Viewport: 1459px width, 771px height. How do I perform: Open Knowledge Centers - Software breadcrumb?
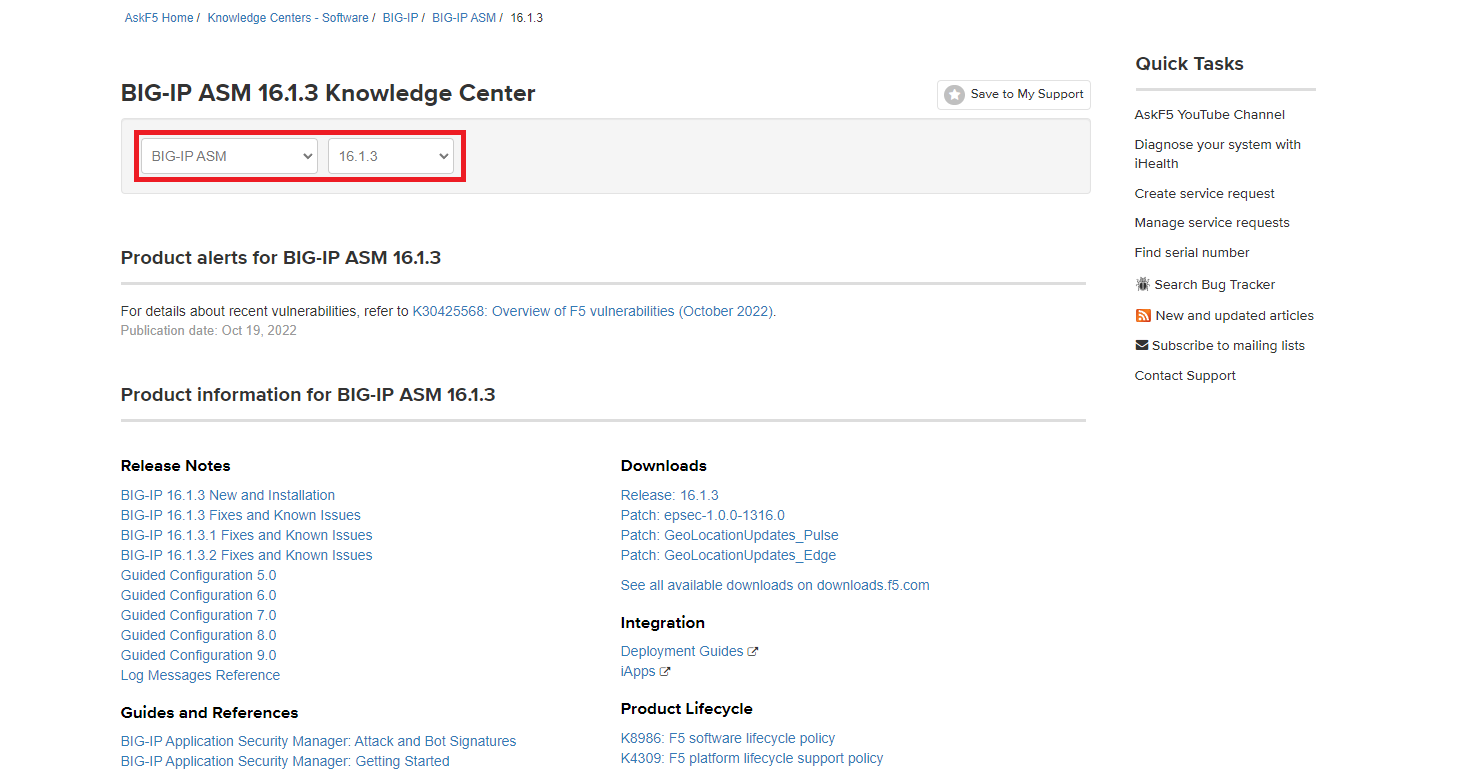tap(288, 18)
